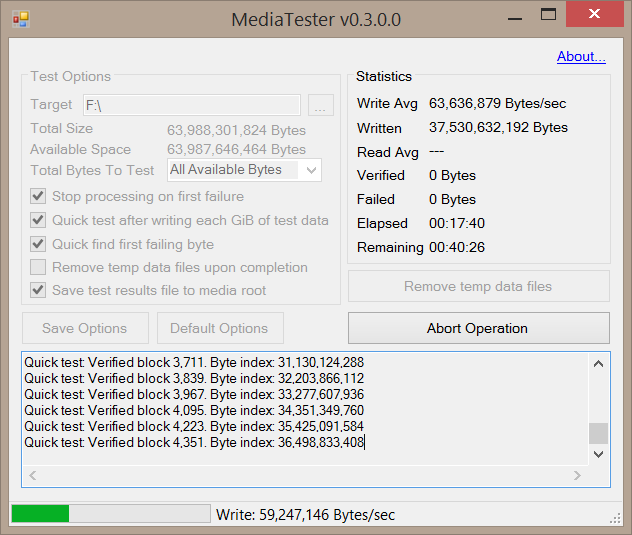Image resolution: width=632 pixels, height=535 pixels.
Task: Click the MediaTester app icon in title bar
Action: pyautogui.click(x=21, y=19)
